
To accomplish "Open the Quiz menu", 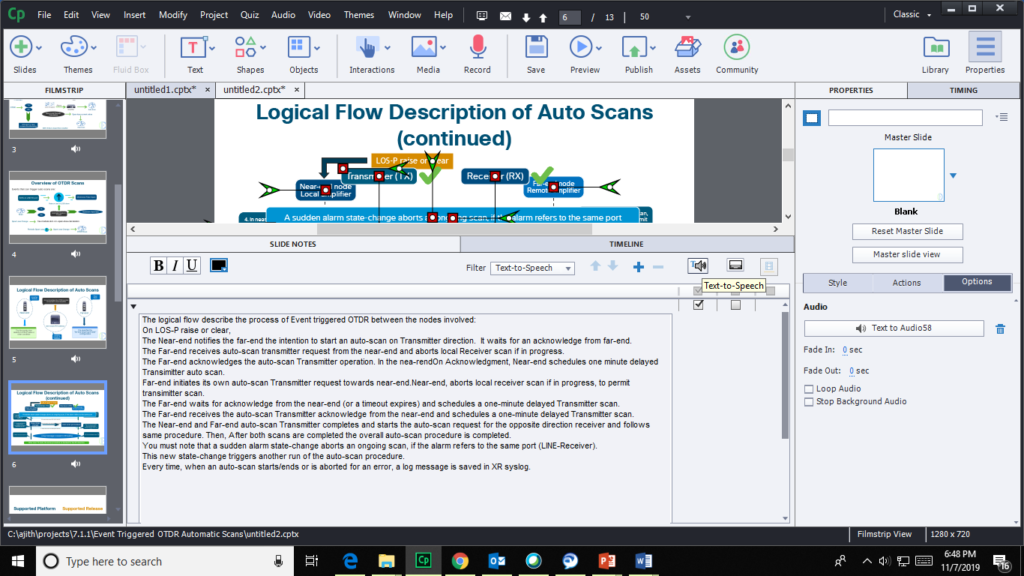I will pos(249,14).
